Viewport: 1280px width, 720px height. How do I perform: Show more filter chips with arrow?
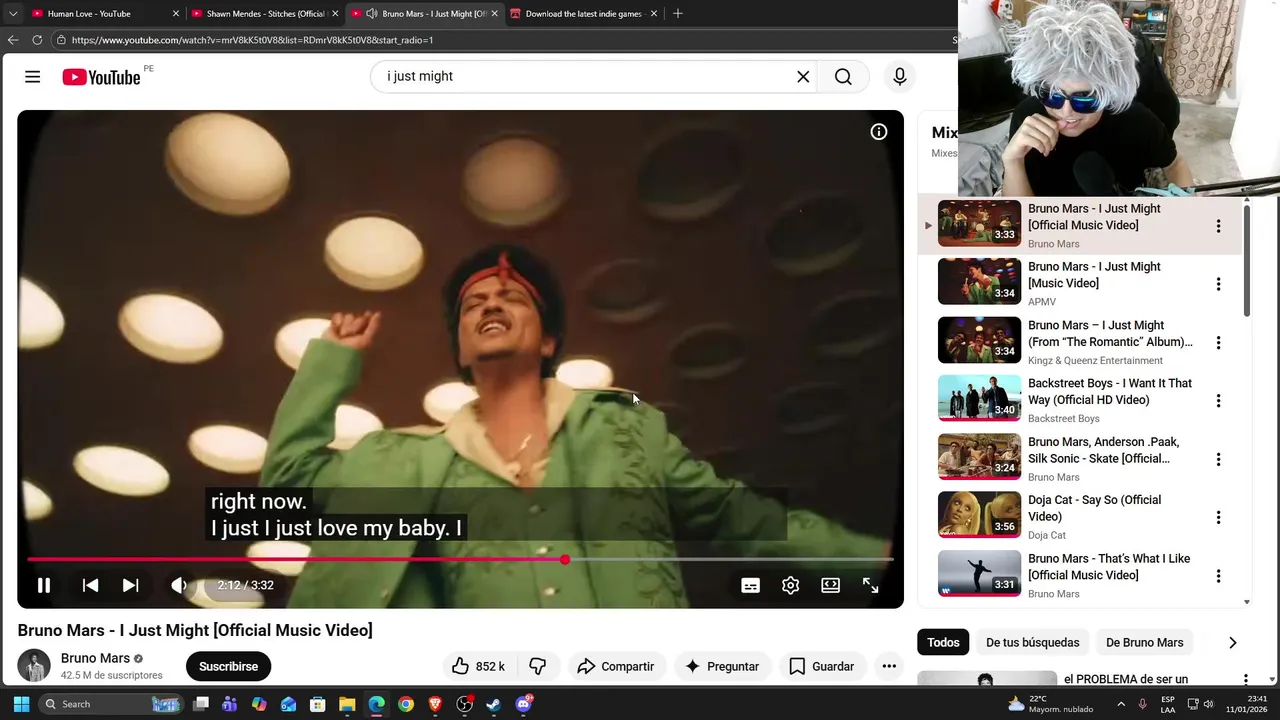[x=1232, y=643]
